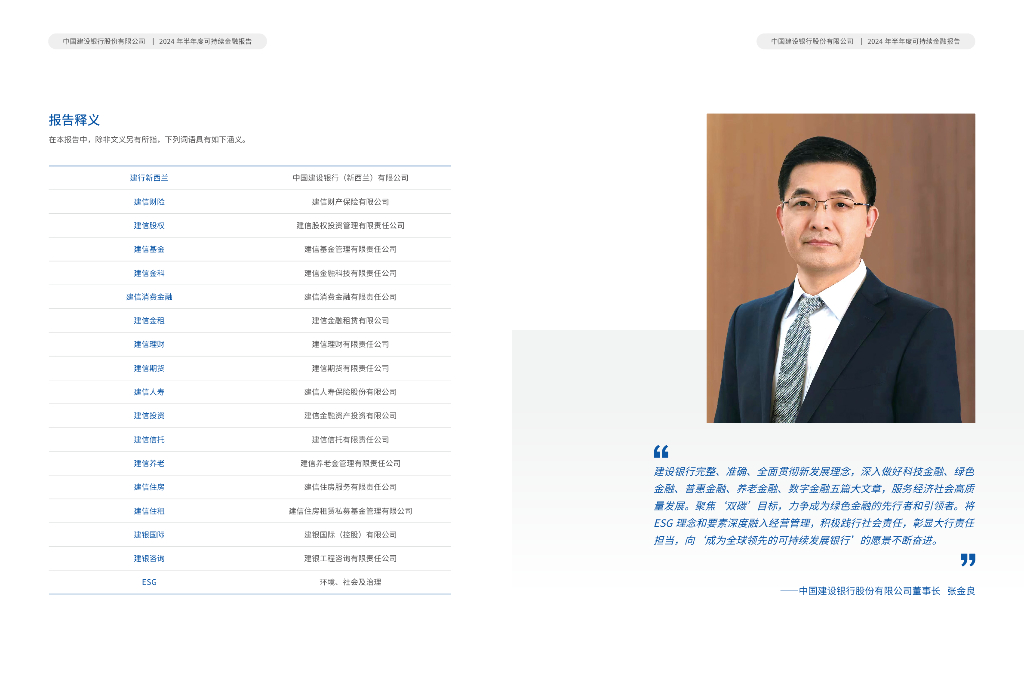Click the 建信人寿 glossary term
Viewport: 1024px width, 695px height.
[x=149, y=392]
